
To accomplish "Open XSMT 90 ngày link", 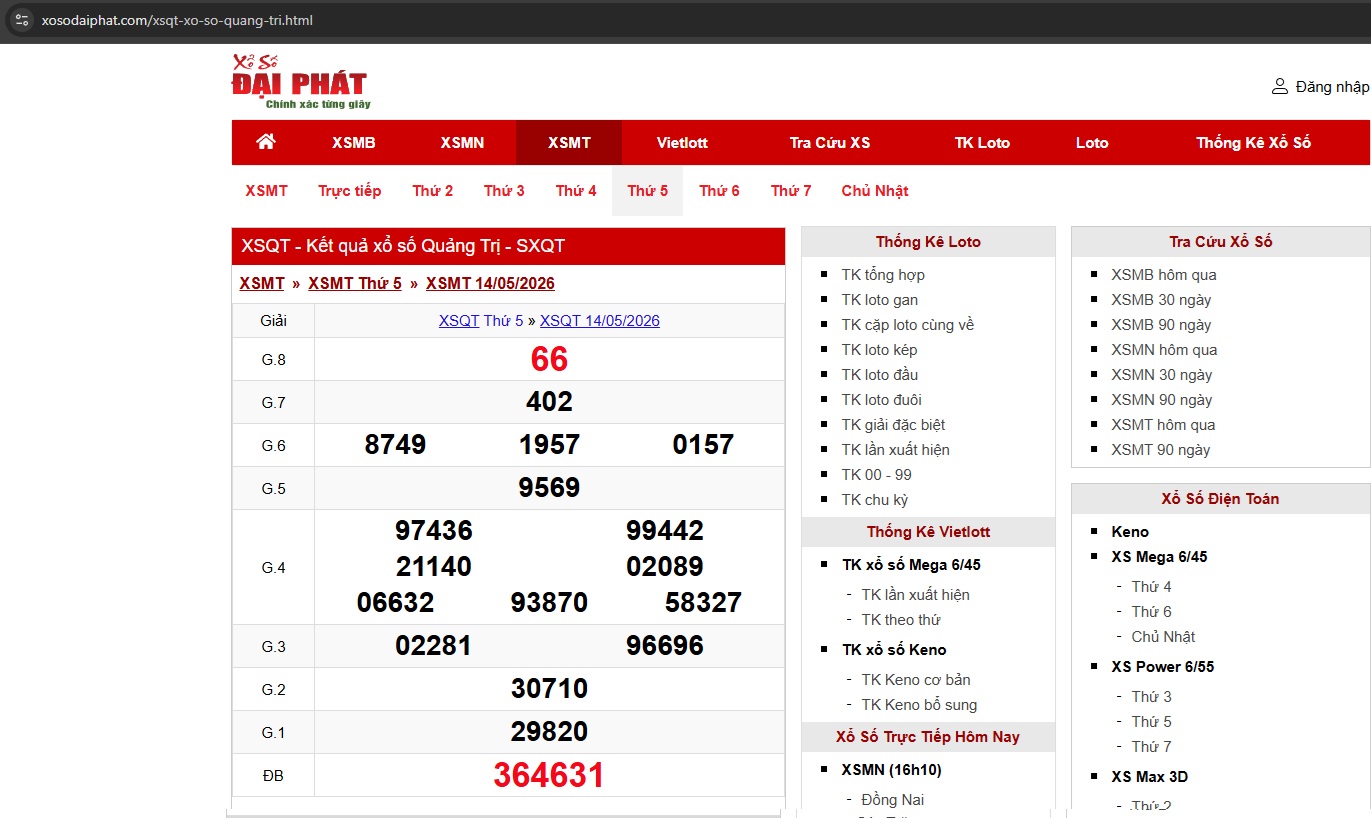I will (1160, 450).
